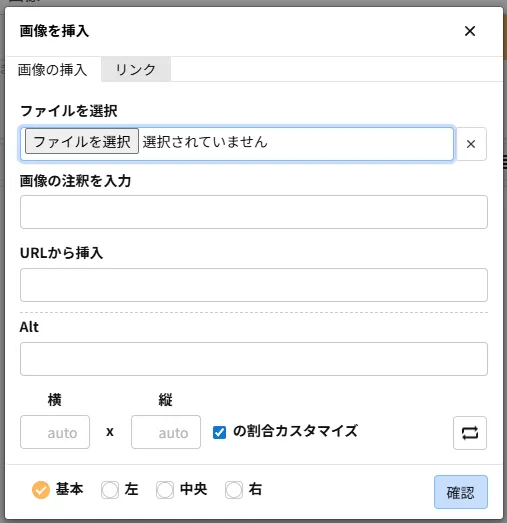The image size is (507, 523).
Task: Select the 右 alignment radio button
Action: (x=234, y=490)
